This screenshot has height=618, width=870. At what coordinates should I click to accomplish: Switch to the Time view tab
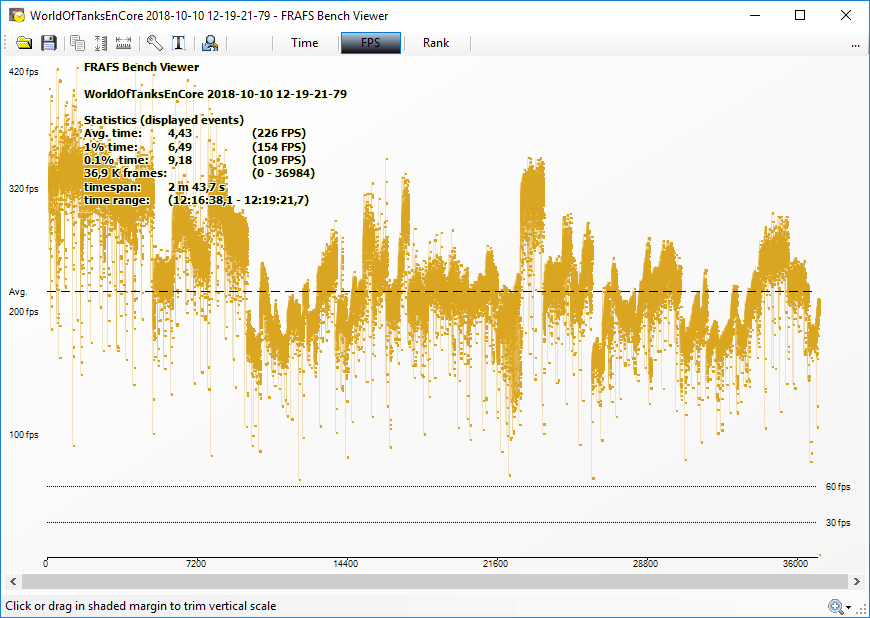(x=304, y=43)
